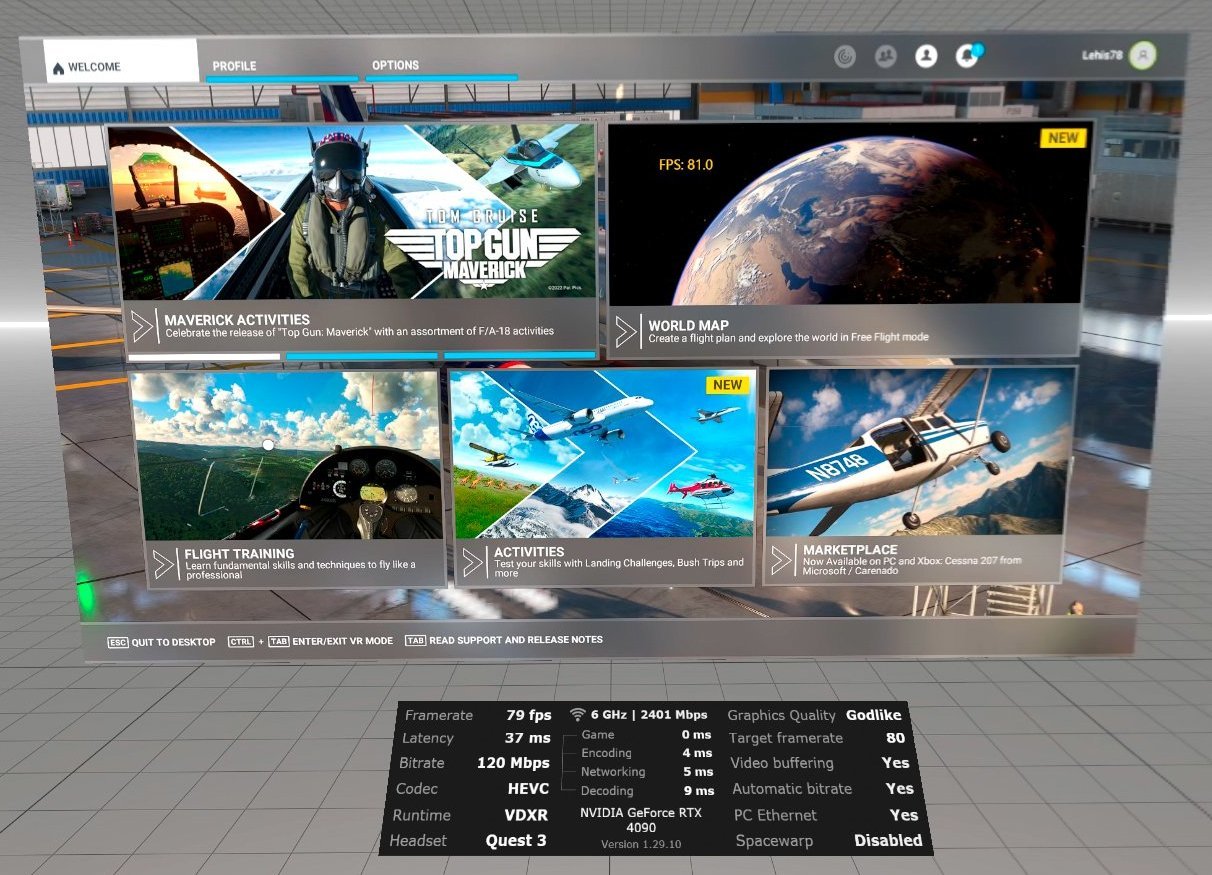This screenshot has width=1212, height=875.
Task: Click the 'Godlike' graphics quality value
Action: tap(874, 715)
